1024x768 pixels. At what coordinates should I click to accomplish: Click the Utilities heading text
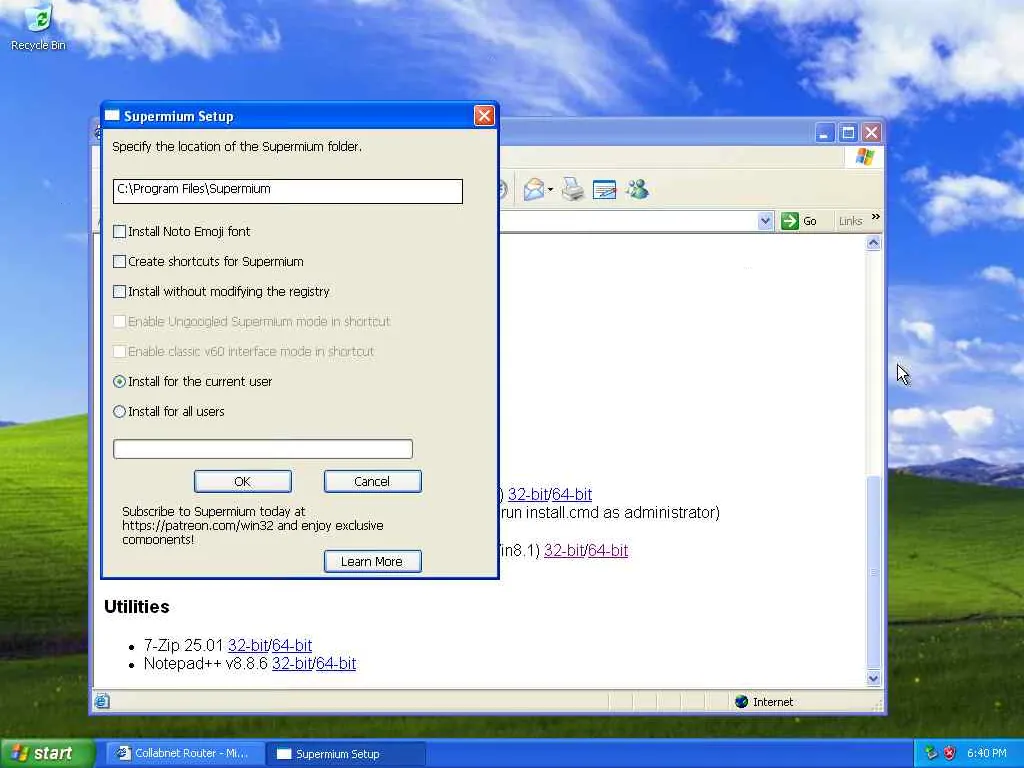click(x=136, y=607)
